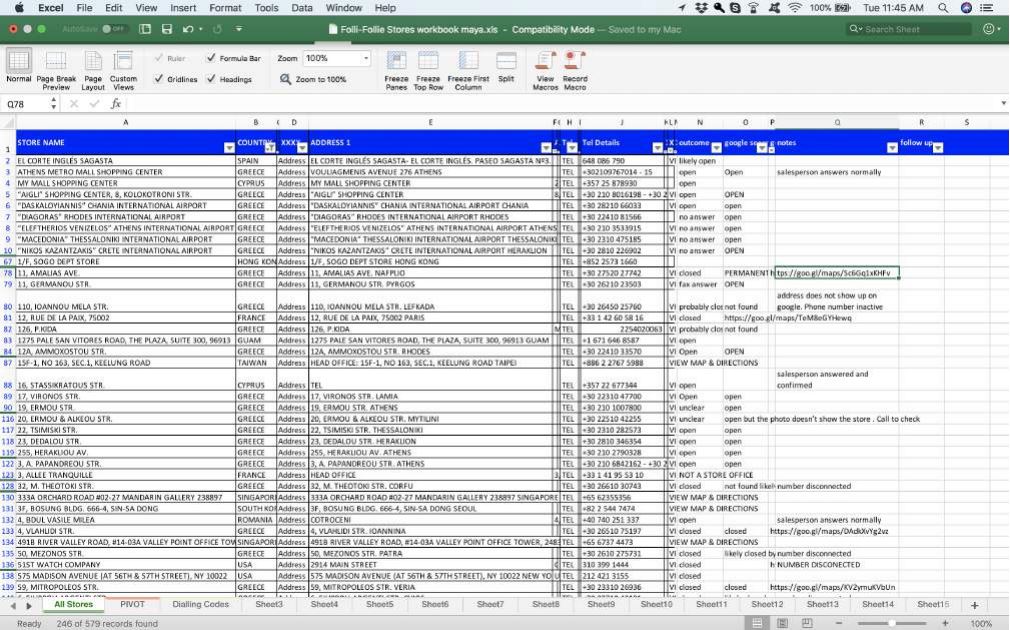Click the fx insert function icon
This screenshot has width=1010, height=630.
(116, 104)
